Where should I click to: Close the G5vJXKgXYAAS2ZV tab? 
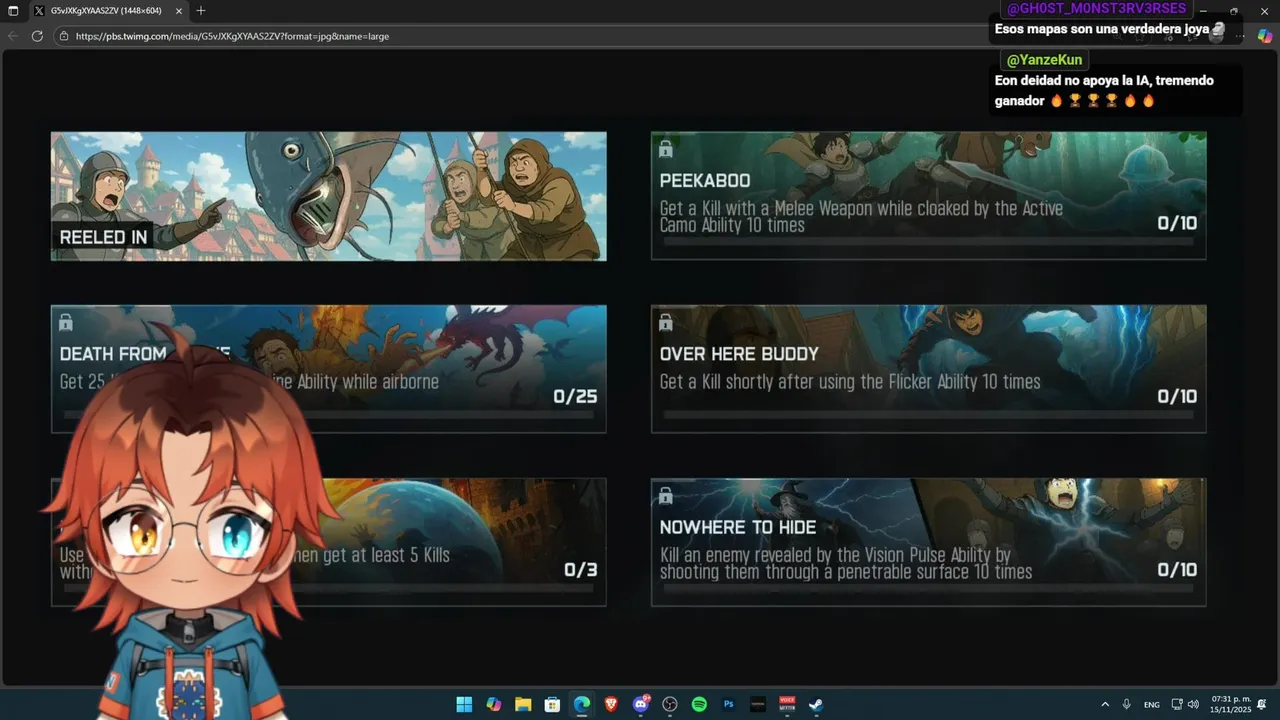coord(179,10)
